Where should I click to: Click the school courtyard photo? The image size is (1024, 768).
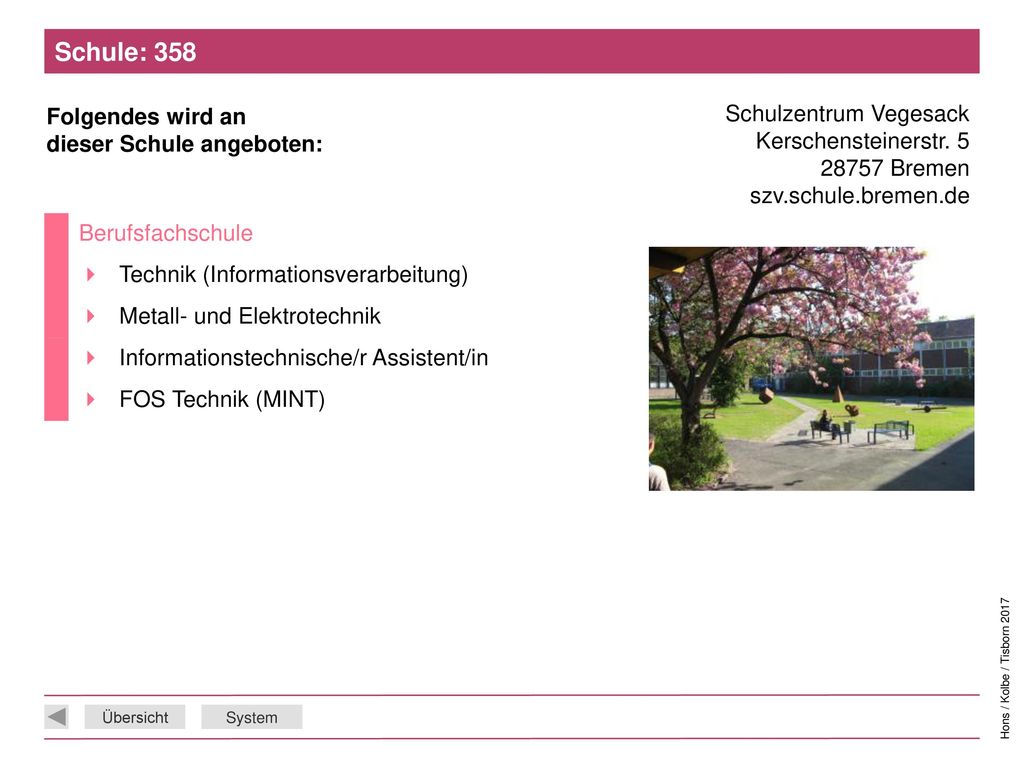click(x=811, y=368)
